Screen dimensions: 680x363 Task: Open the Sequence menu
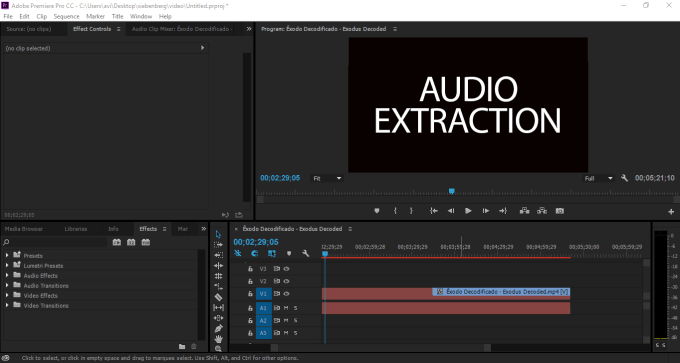[66, 16]
